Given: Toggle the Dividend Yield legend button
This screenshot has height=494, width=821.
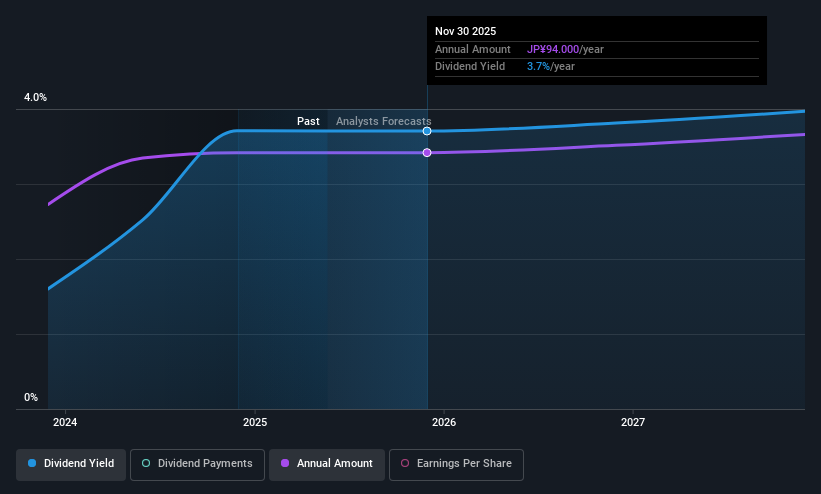Looking at the screenshot, I should click(71, 465).
